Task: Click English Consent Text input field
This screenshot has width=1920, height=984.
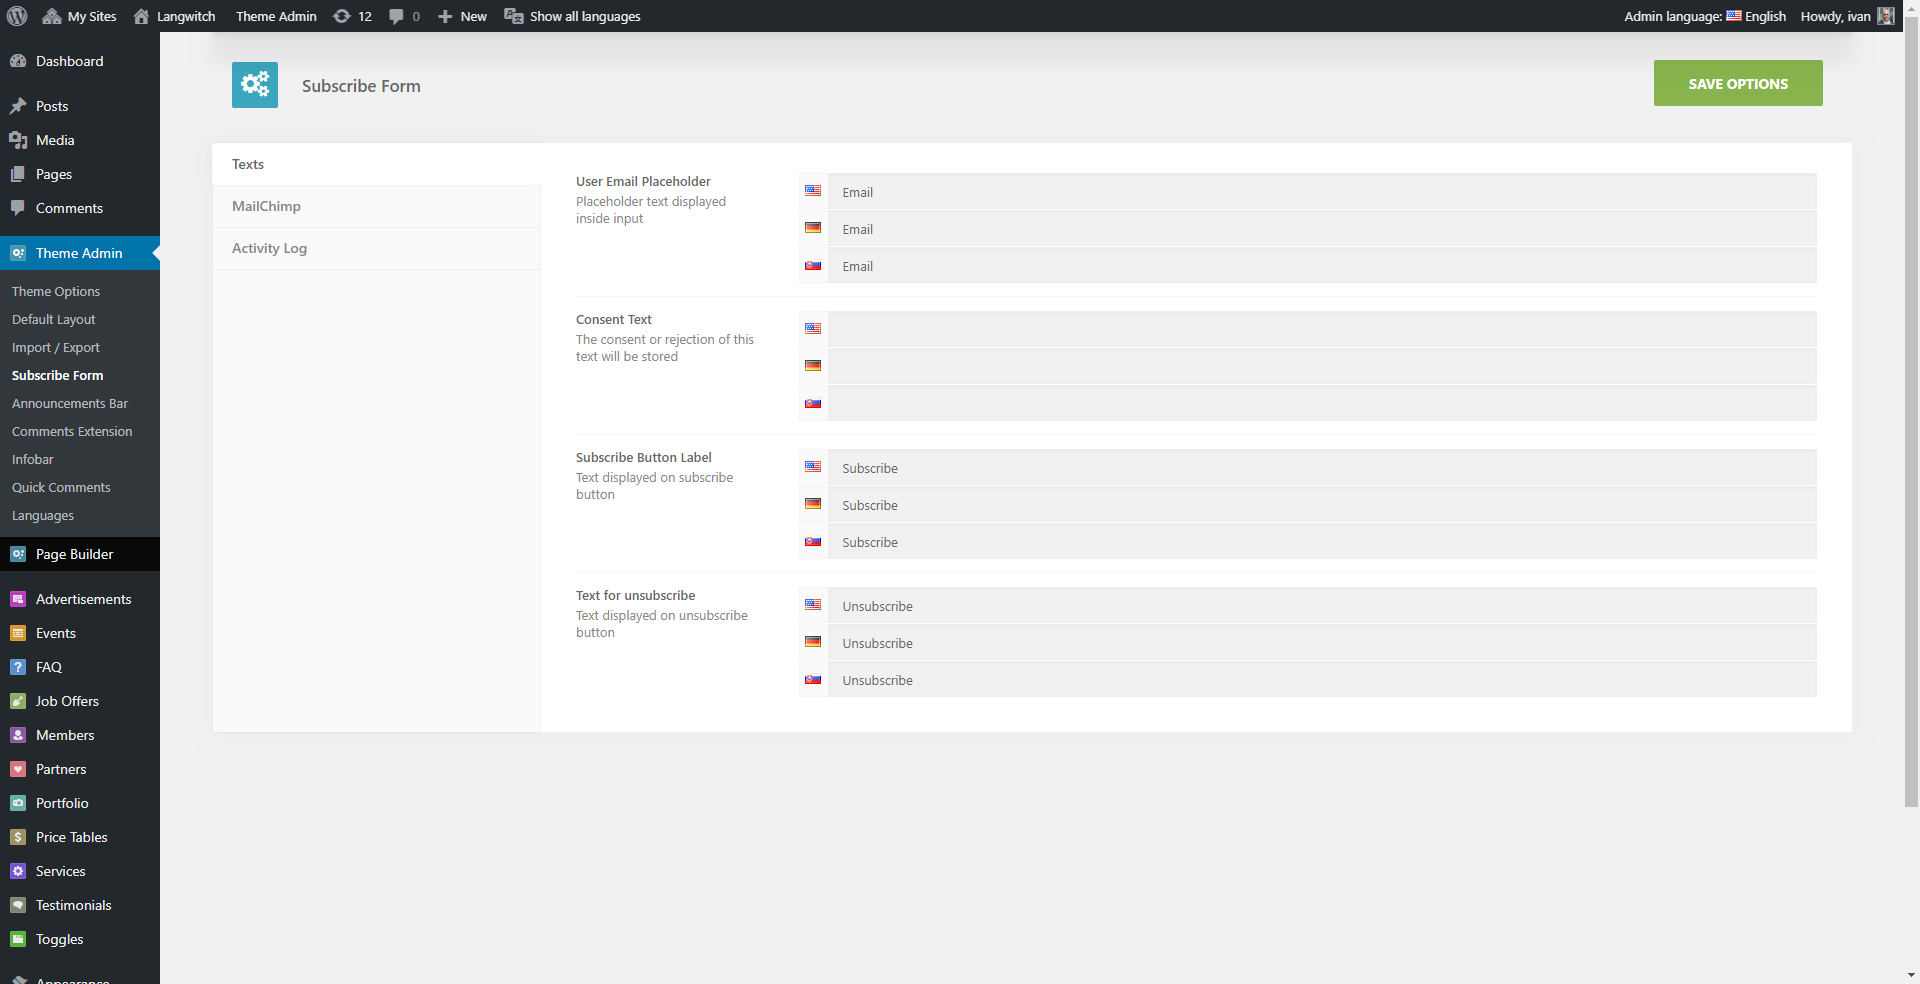Action: pos(1322,330)
